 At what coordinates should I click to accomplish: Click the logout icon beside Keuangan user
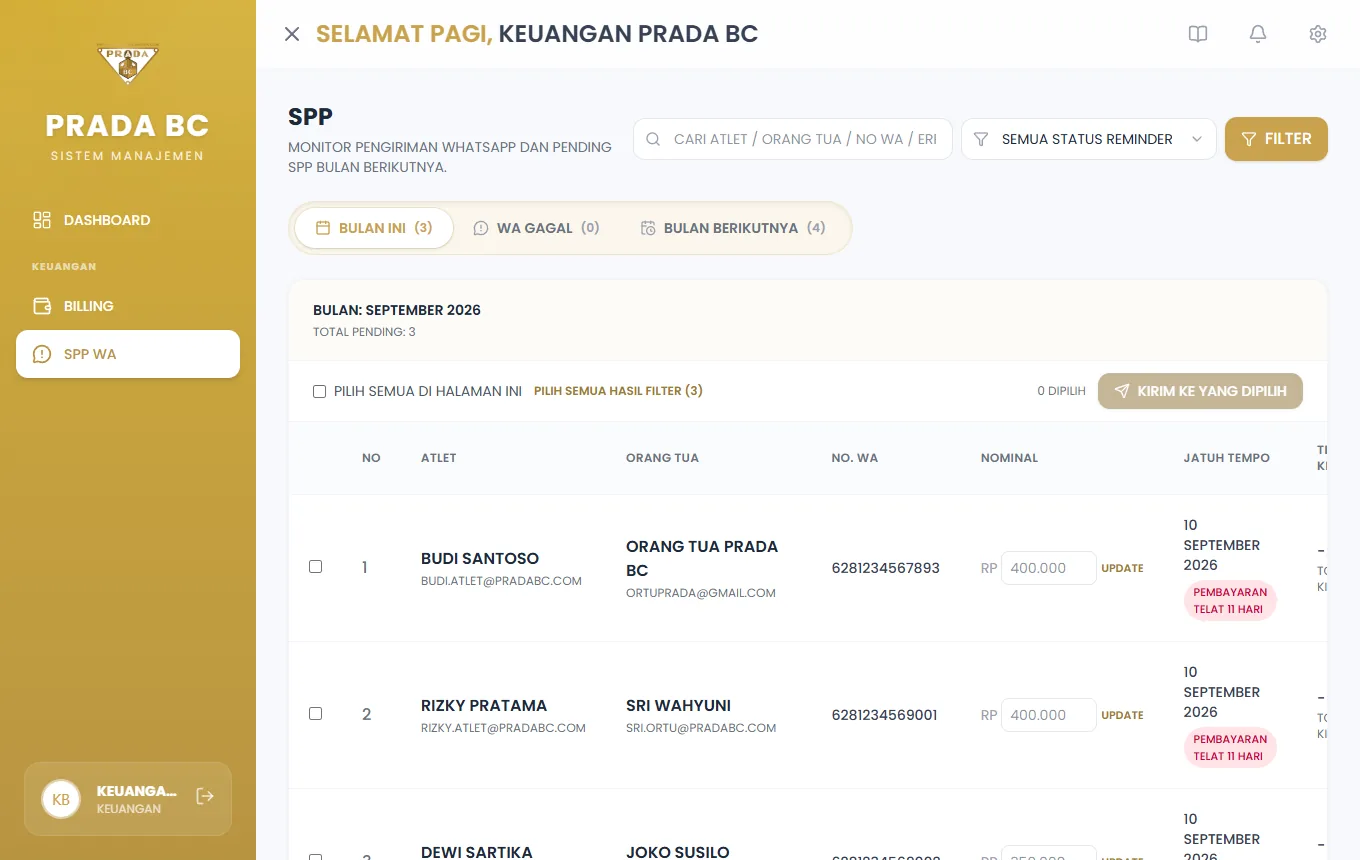(205, 796)
